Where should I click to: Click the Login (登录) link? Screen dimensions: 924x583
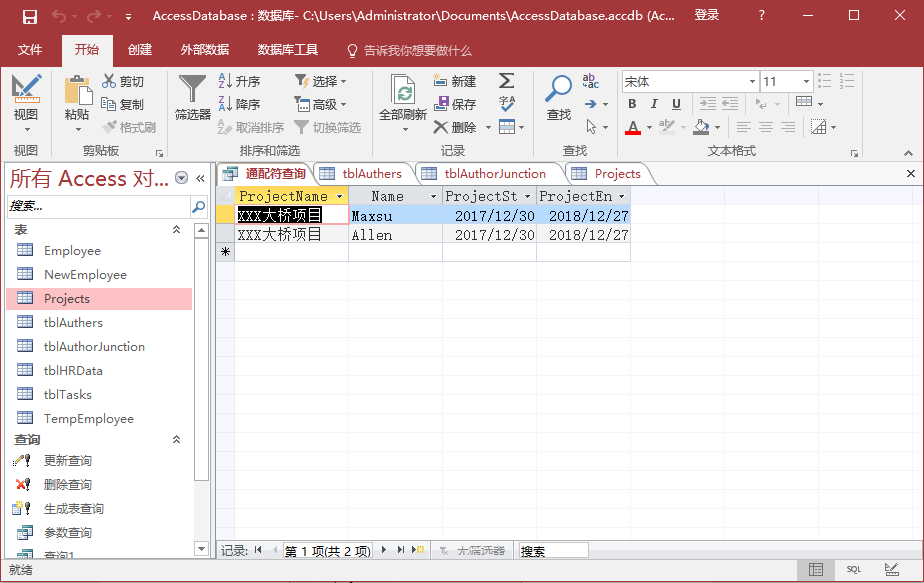tap(707, 15)
